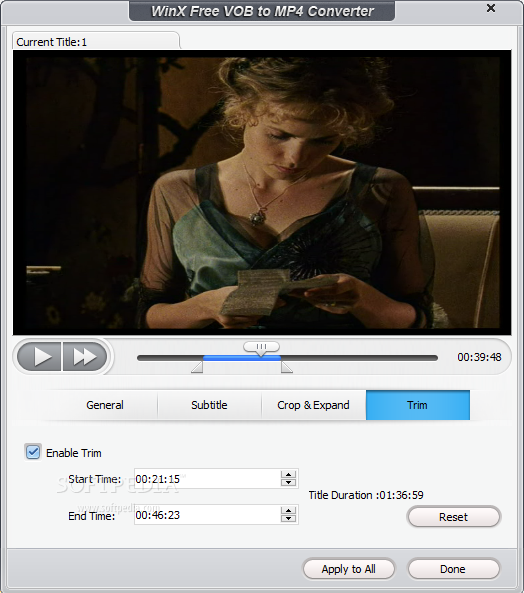Decrease Start Time with down arrow

pyautogui.click(x=288, y=483)
